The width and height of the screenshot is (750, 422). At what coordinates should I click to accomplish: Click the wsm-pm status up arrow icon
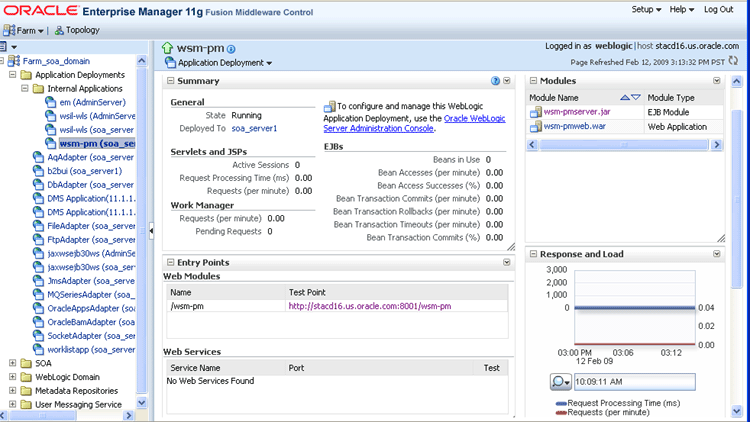click(x=167, y=48)
